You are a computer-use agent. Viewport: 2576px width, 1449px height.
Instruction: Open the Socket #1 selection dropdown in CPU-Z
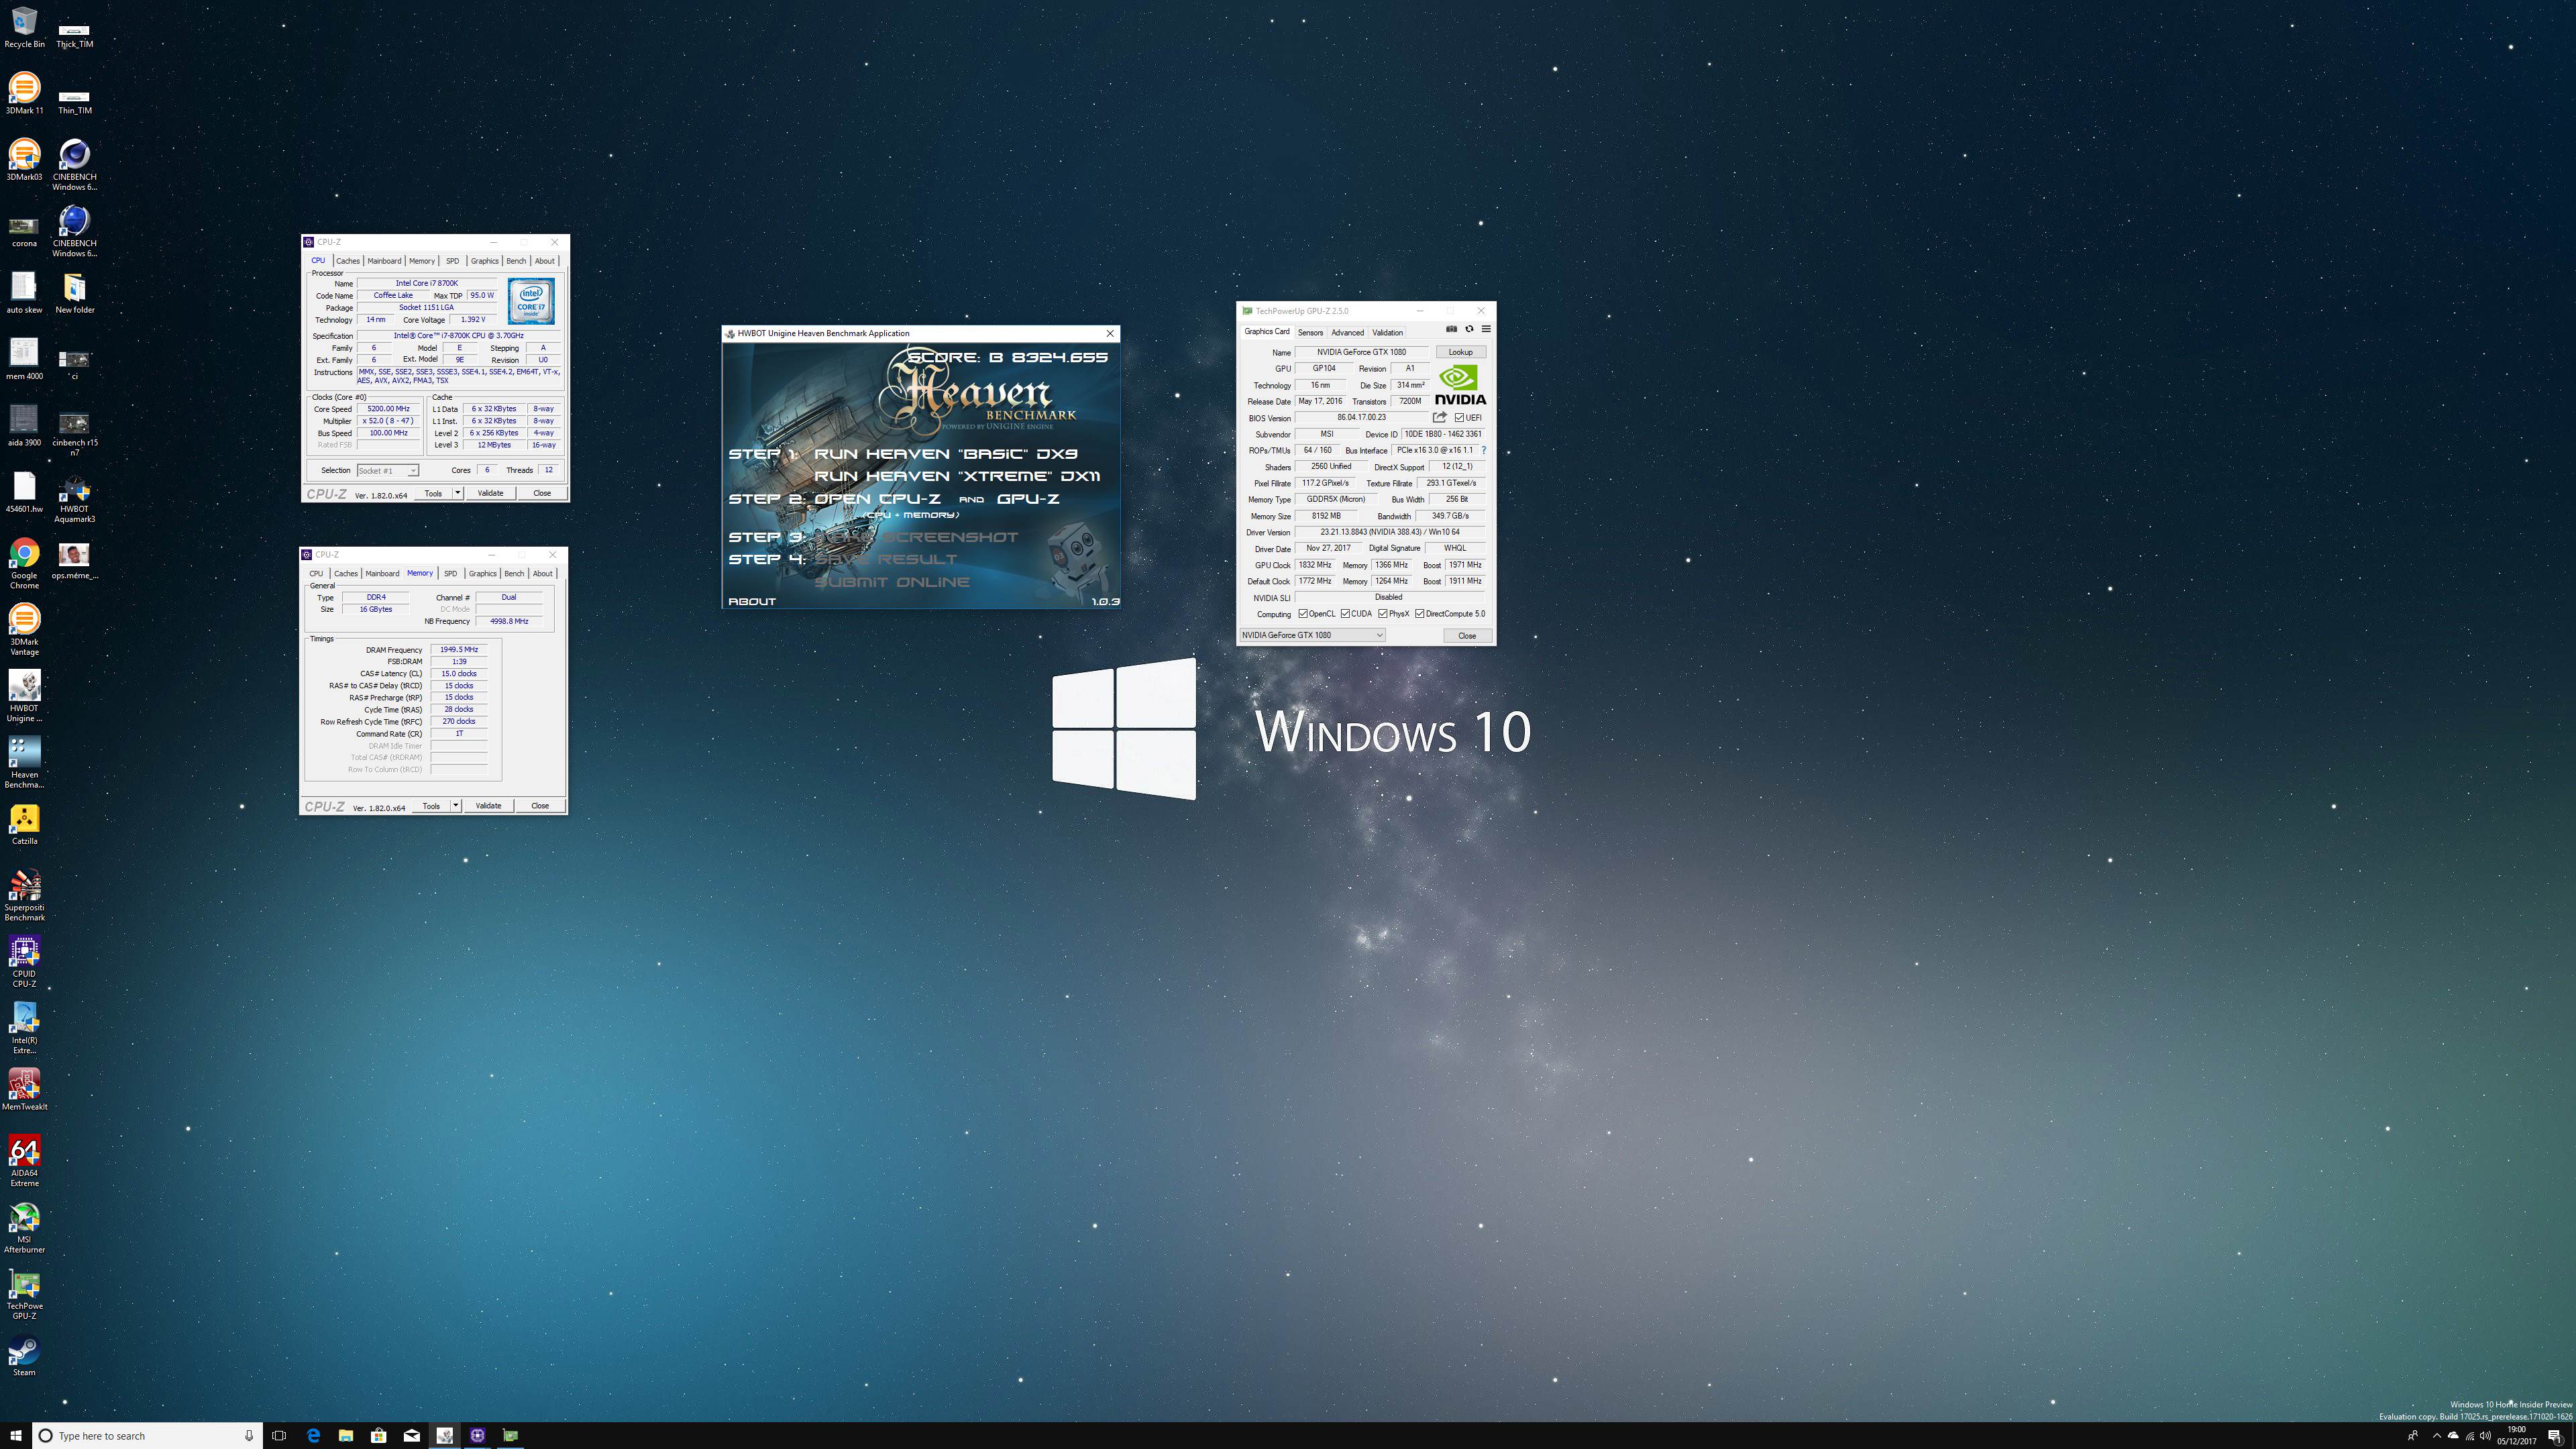point(388,470)
